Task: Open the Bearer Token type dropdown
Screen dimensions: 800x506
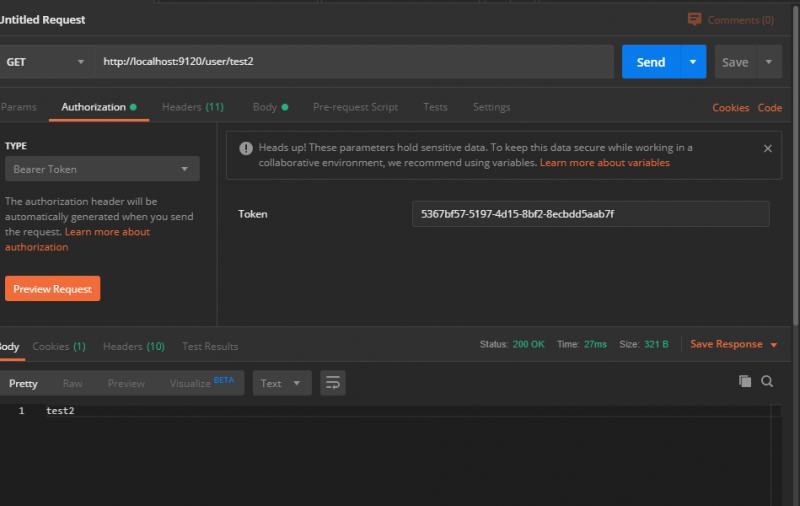Action: [x=102, y=169]
